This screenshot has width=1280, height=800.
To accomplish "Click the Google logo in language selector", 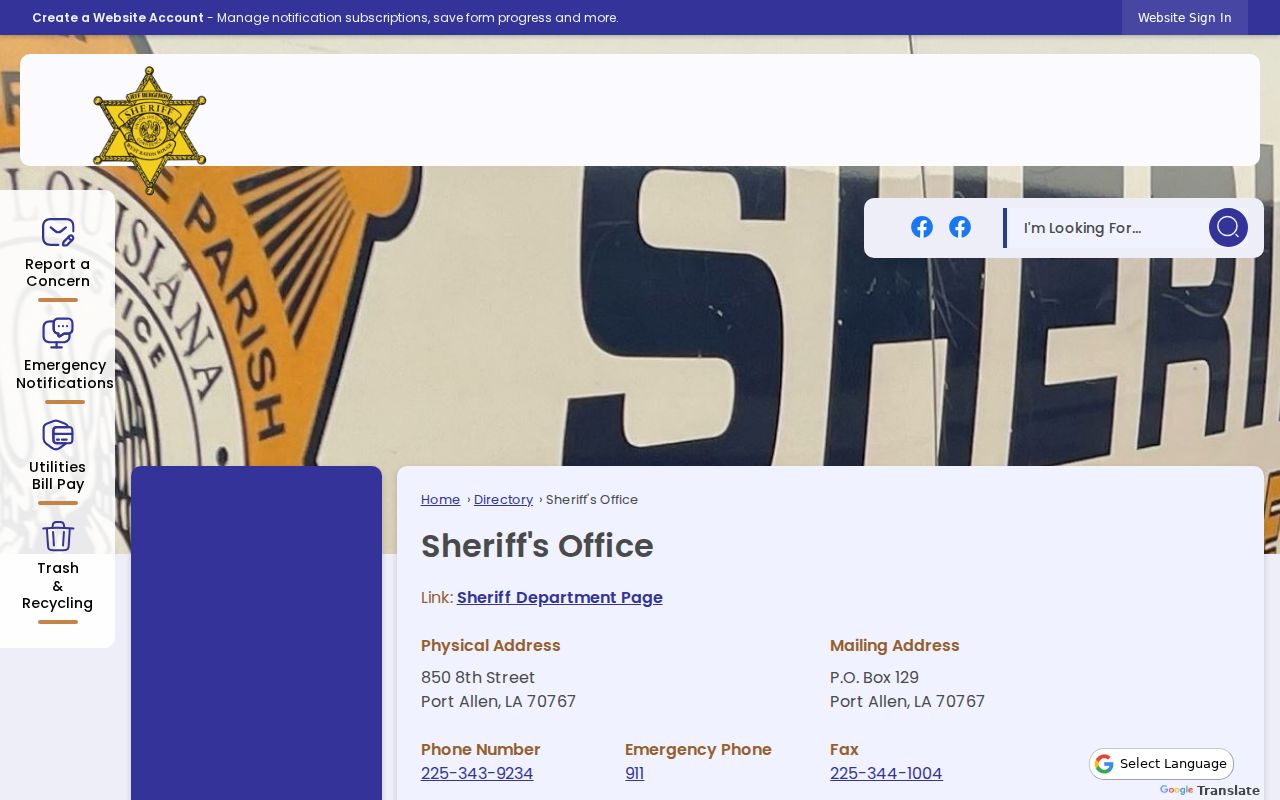I will click(1104, 764).
